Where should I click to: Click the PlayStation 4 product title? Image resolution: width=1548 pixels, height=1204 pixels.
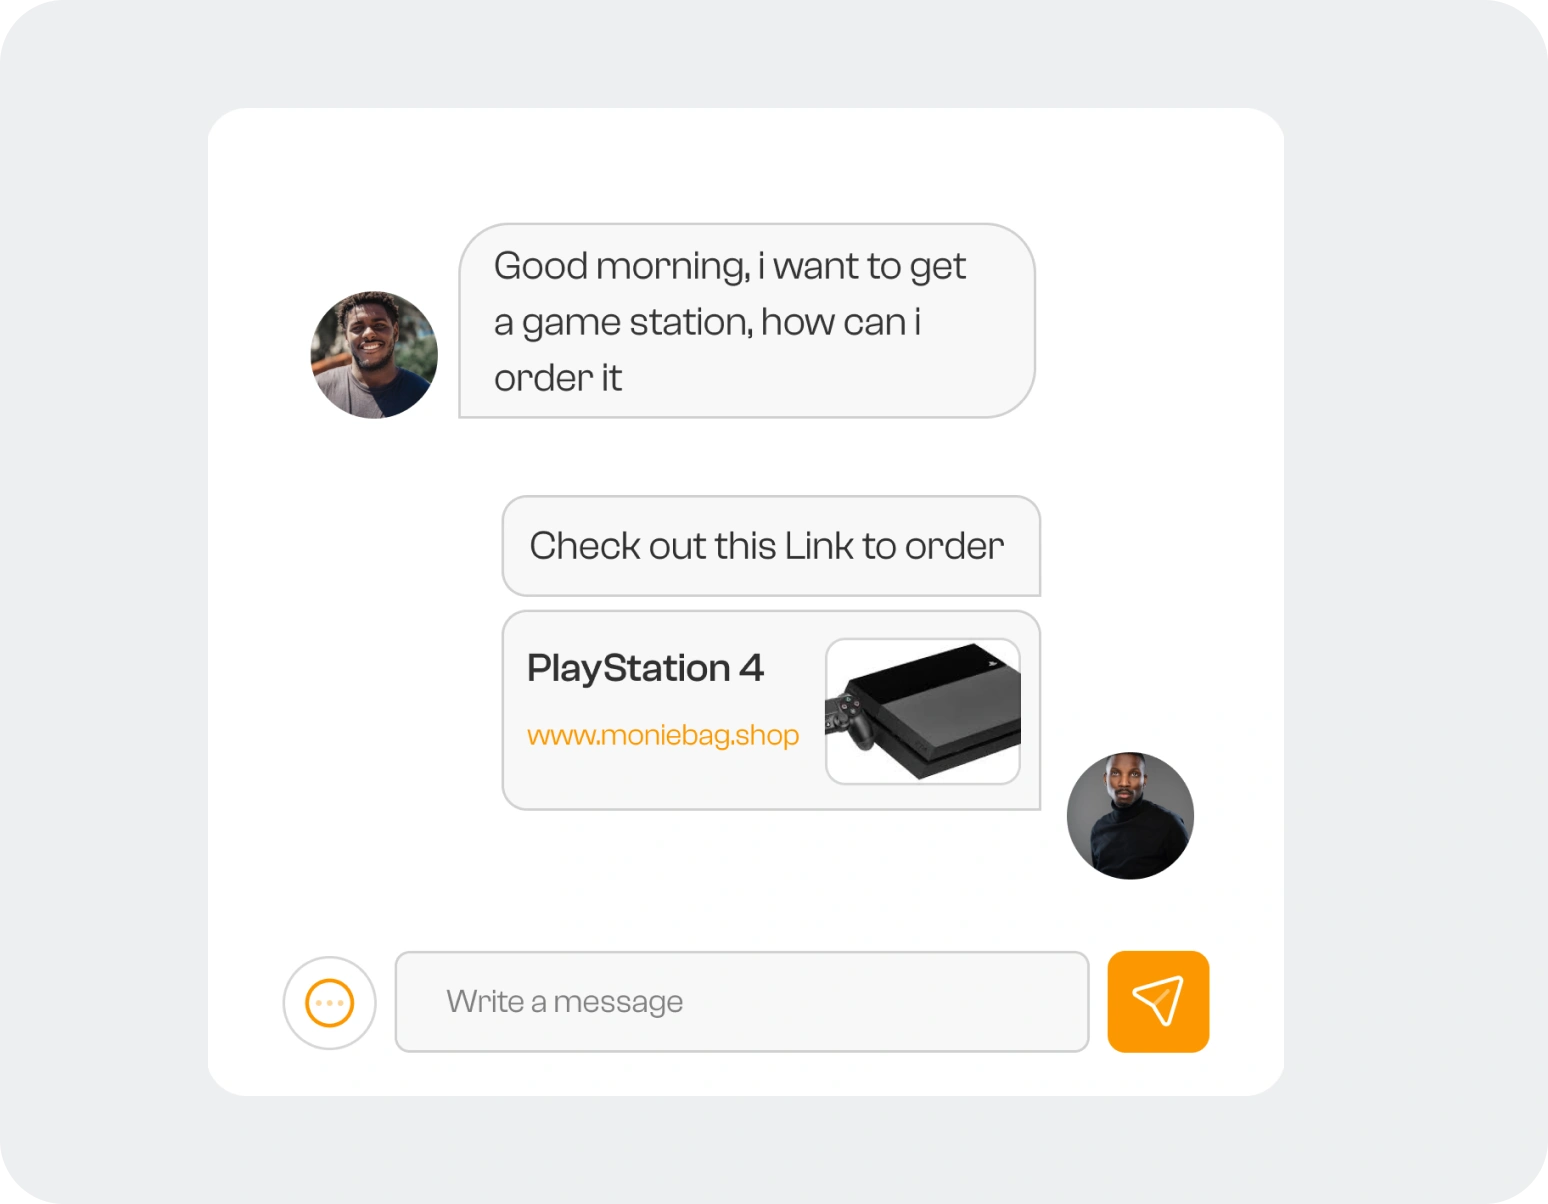(645, 668)
